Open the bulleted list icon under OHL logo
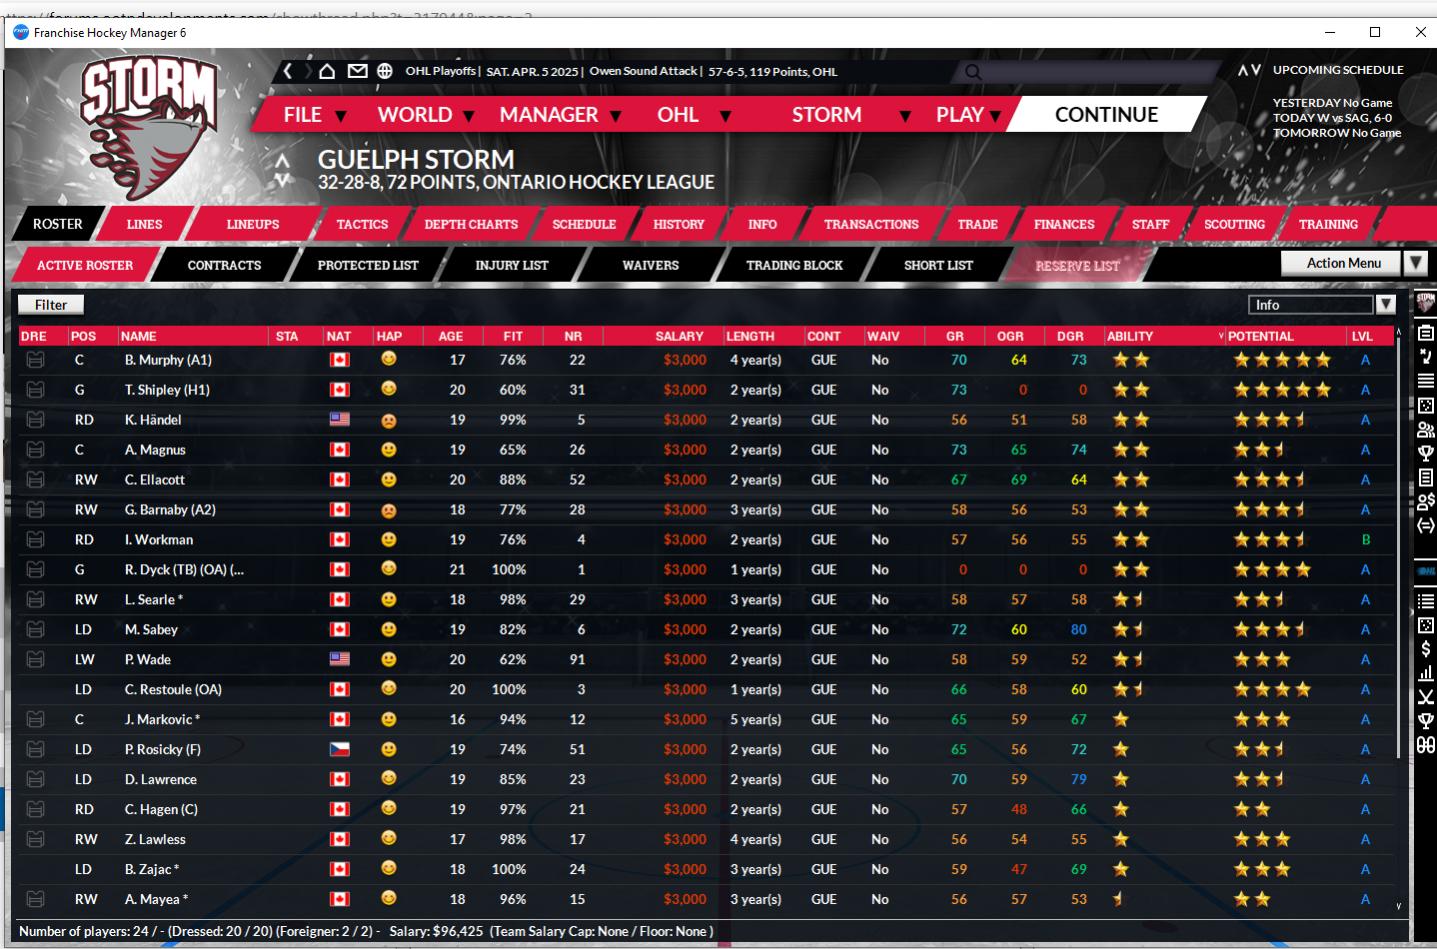This screenshot has height=949, width=1437. (x=1426, y=601)
